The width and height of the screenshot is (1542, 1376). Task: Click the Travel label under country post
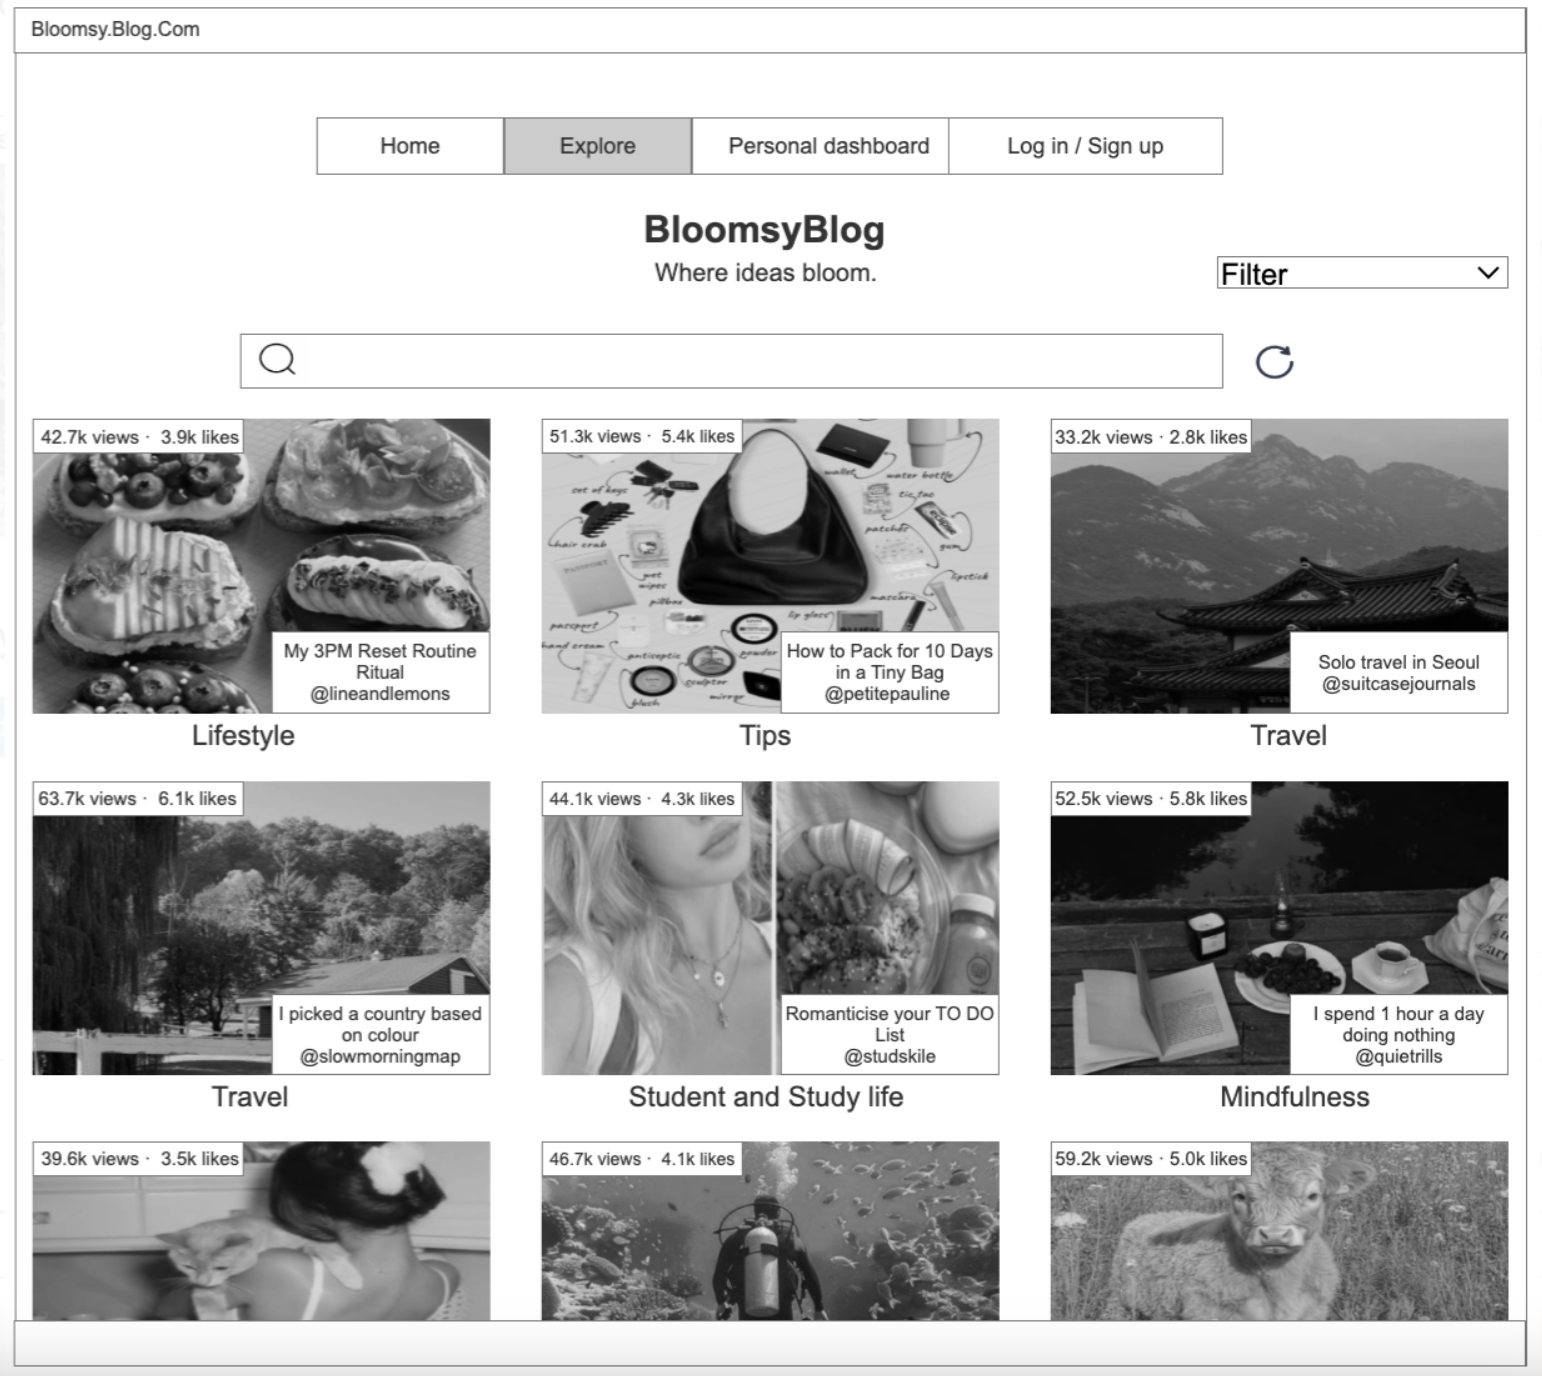[x=250, y=1097]
